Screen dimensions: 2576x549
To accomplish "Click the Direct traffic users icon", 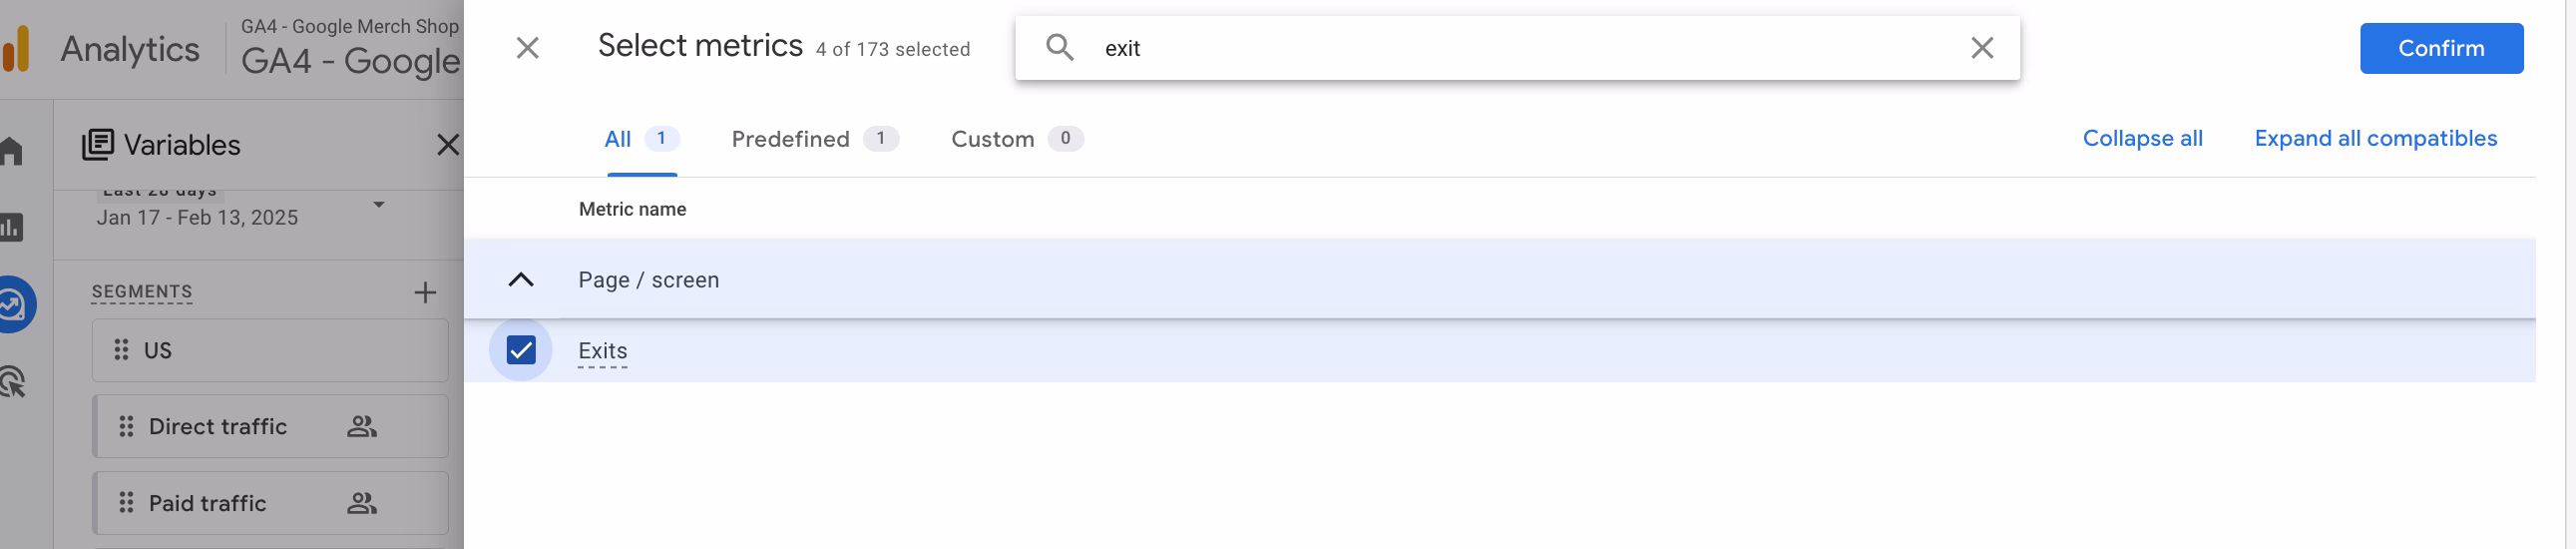I will coord(361,427).
